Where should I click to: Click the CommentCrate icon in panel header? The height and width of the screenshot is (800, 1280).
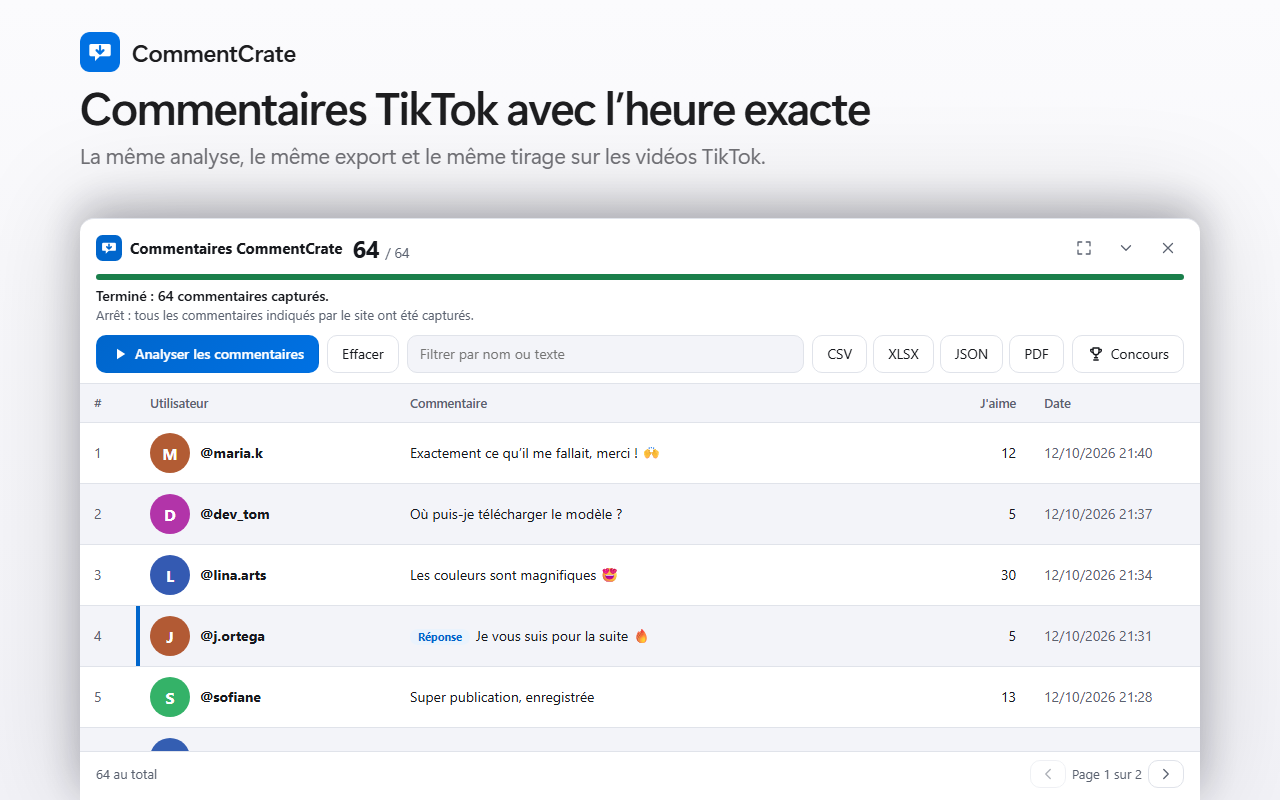(109, 248)
